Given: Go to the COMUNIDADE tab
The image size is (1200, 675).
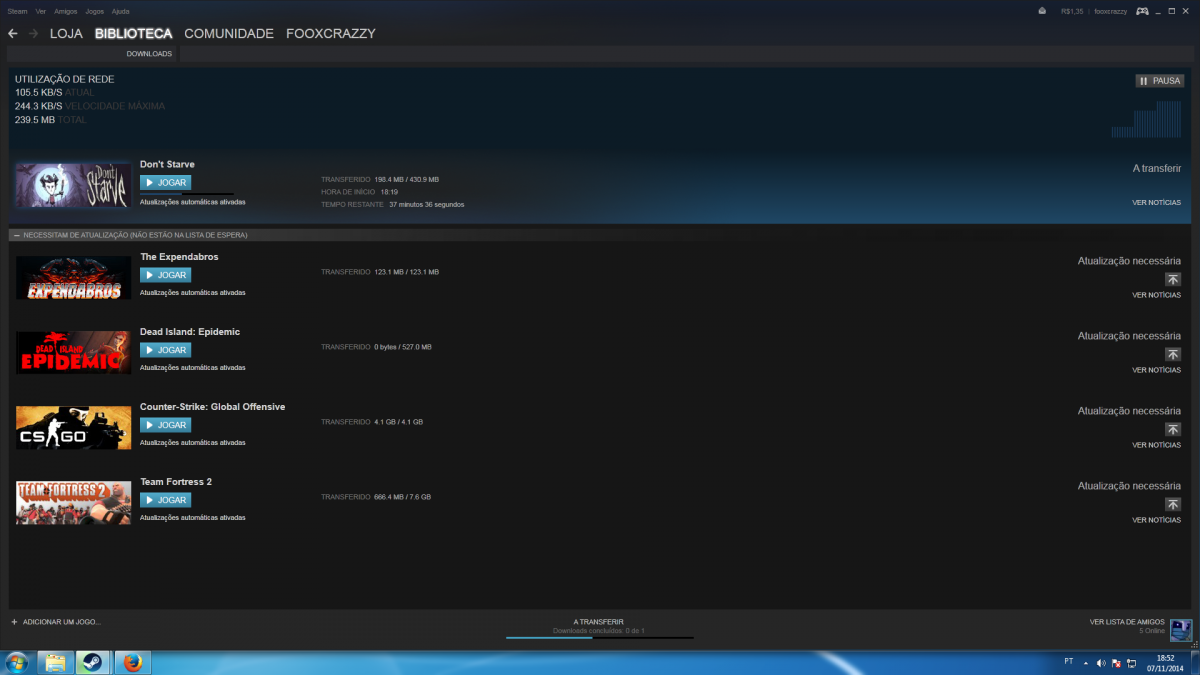Looking at the screenshot, I should [x=228, y=34].
